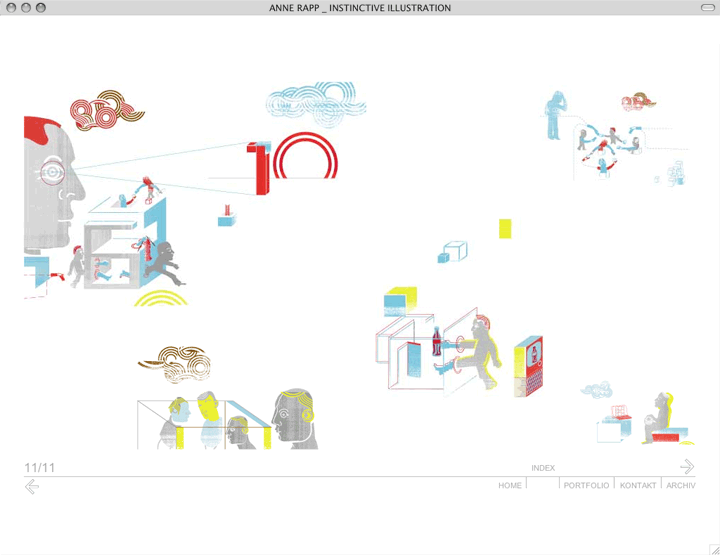Open the ARCHIV section
Screen dimensions: 720x555
point(681,485)
